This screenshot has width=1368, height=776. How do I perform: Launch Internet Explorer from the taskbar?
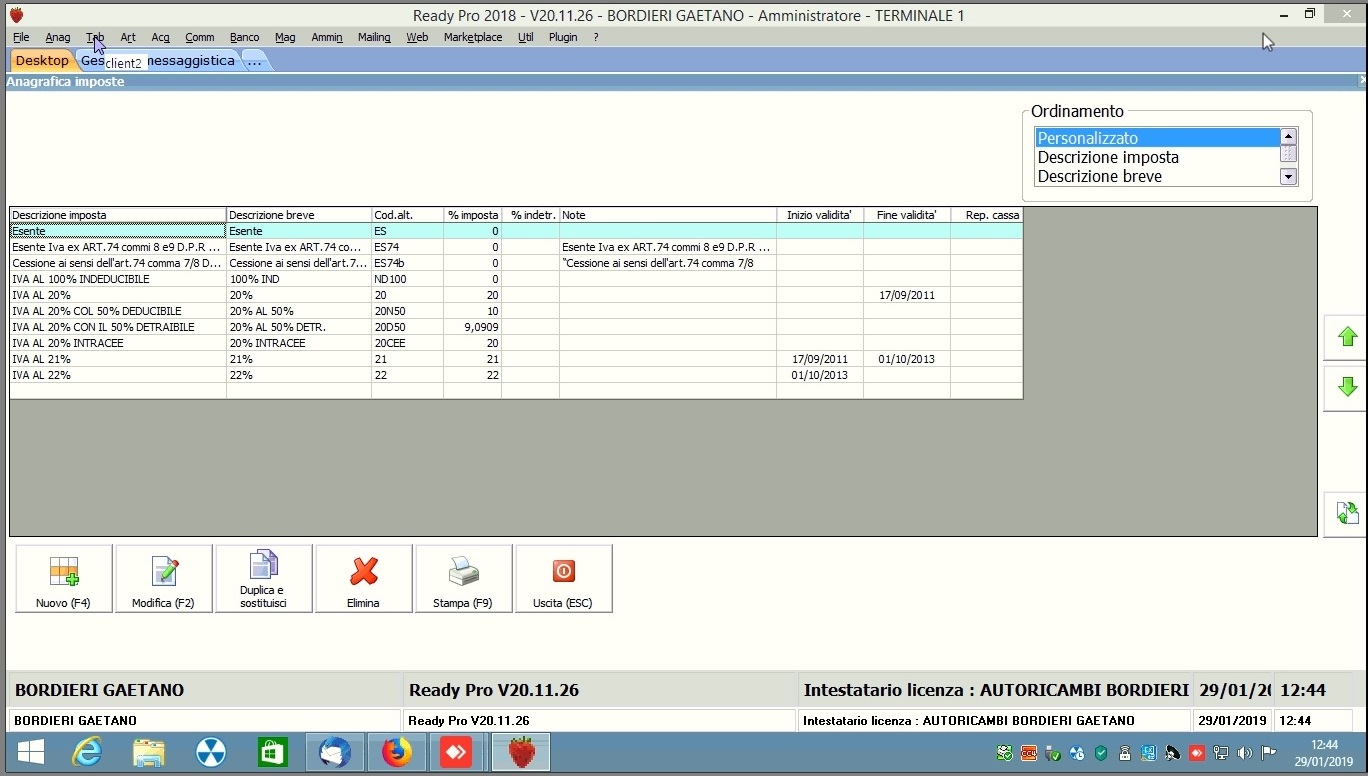click(x=88, y=753)
